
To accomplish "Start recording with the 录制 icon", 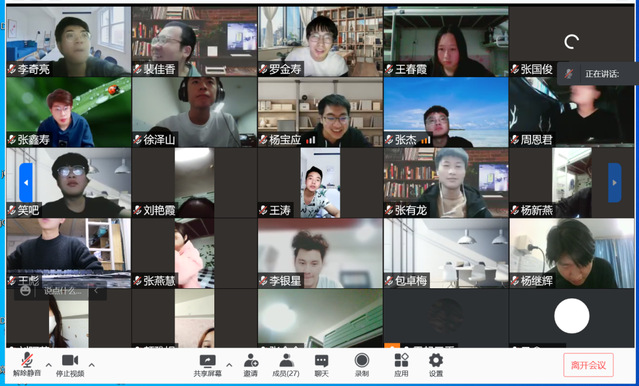I will tap(361, 364).
